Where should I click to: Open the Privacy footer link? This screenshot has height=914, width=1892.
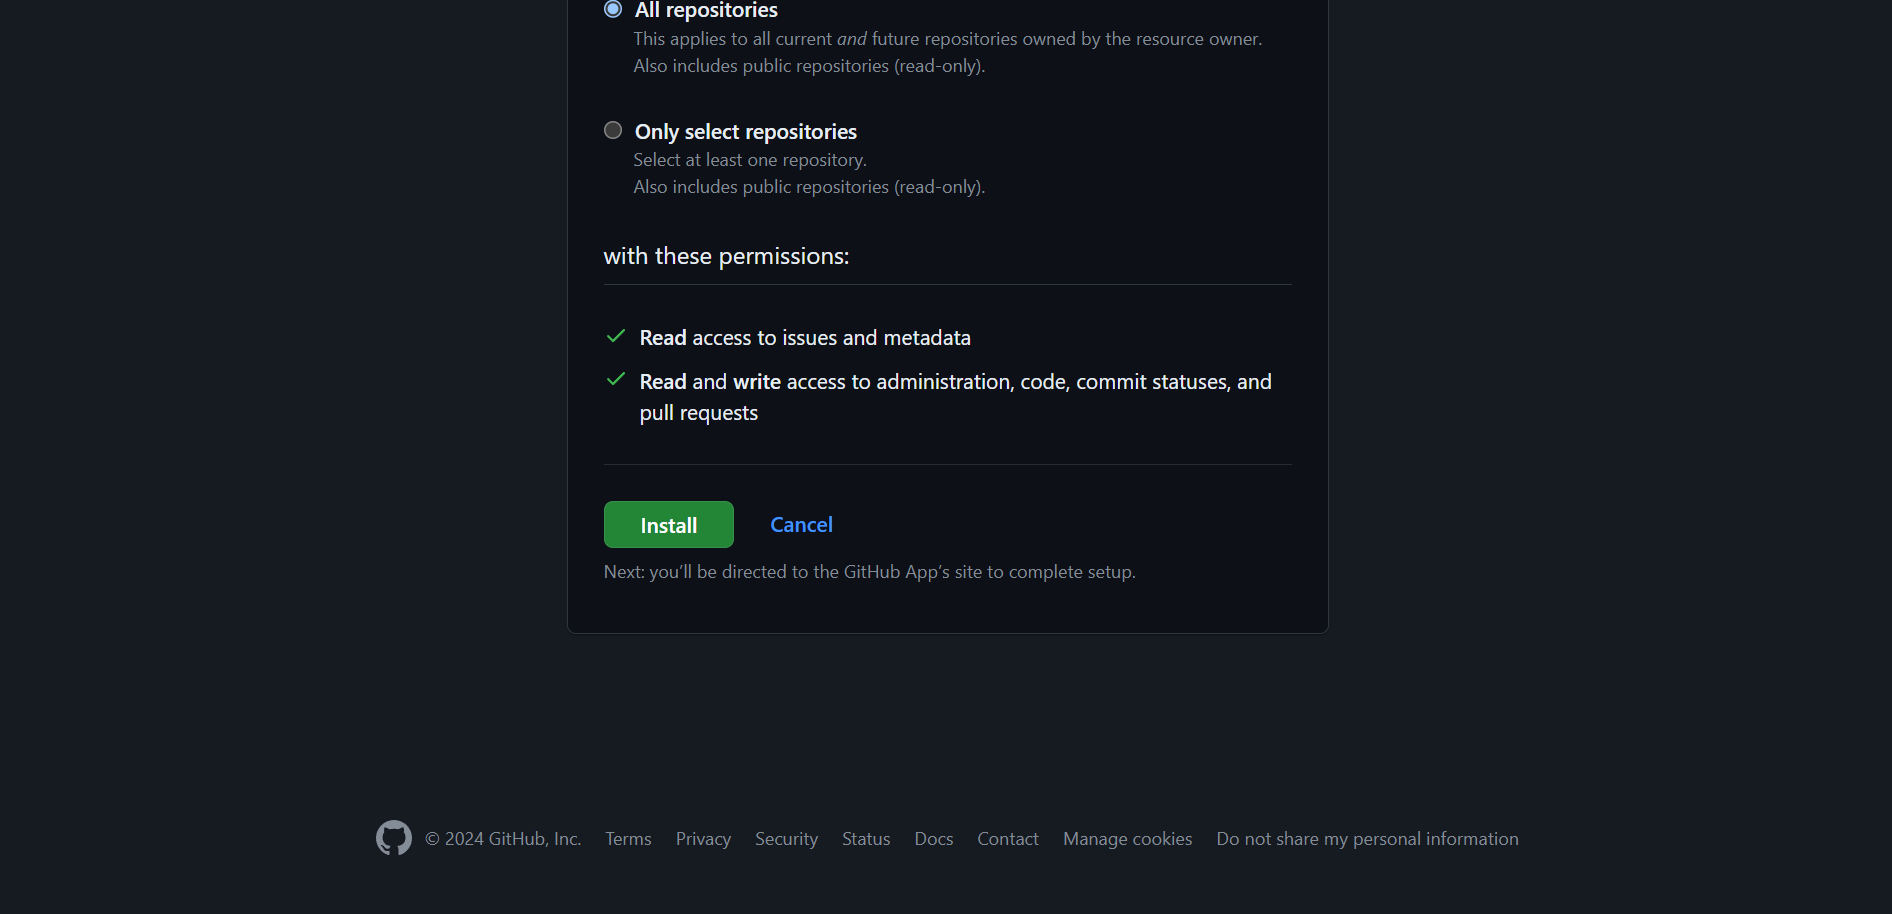click(703, 838)
